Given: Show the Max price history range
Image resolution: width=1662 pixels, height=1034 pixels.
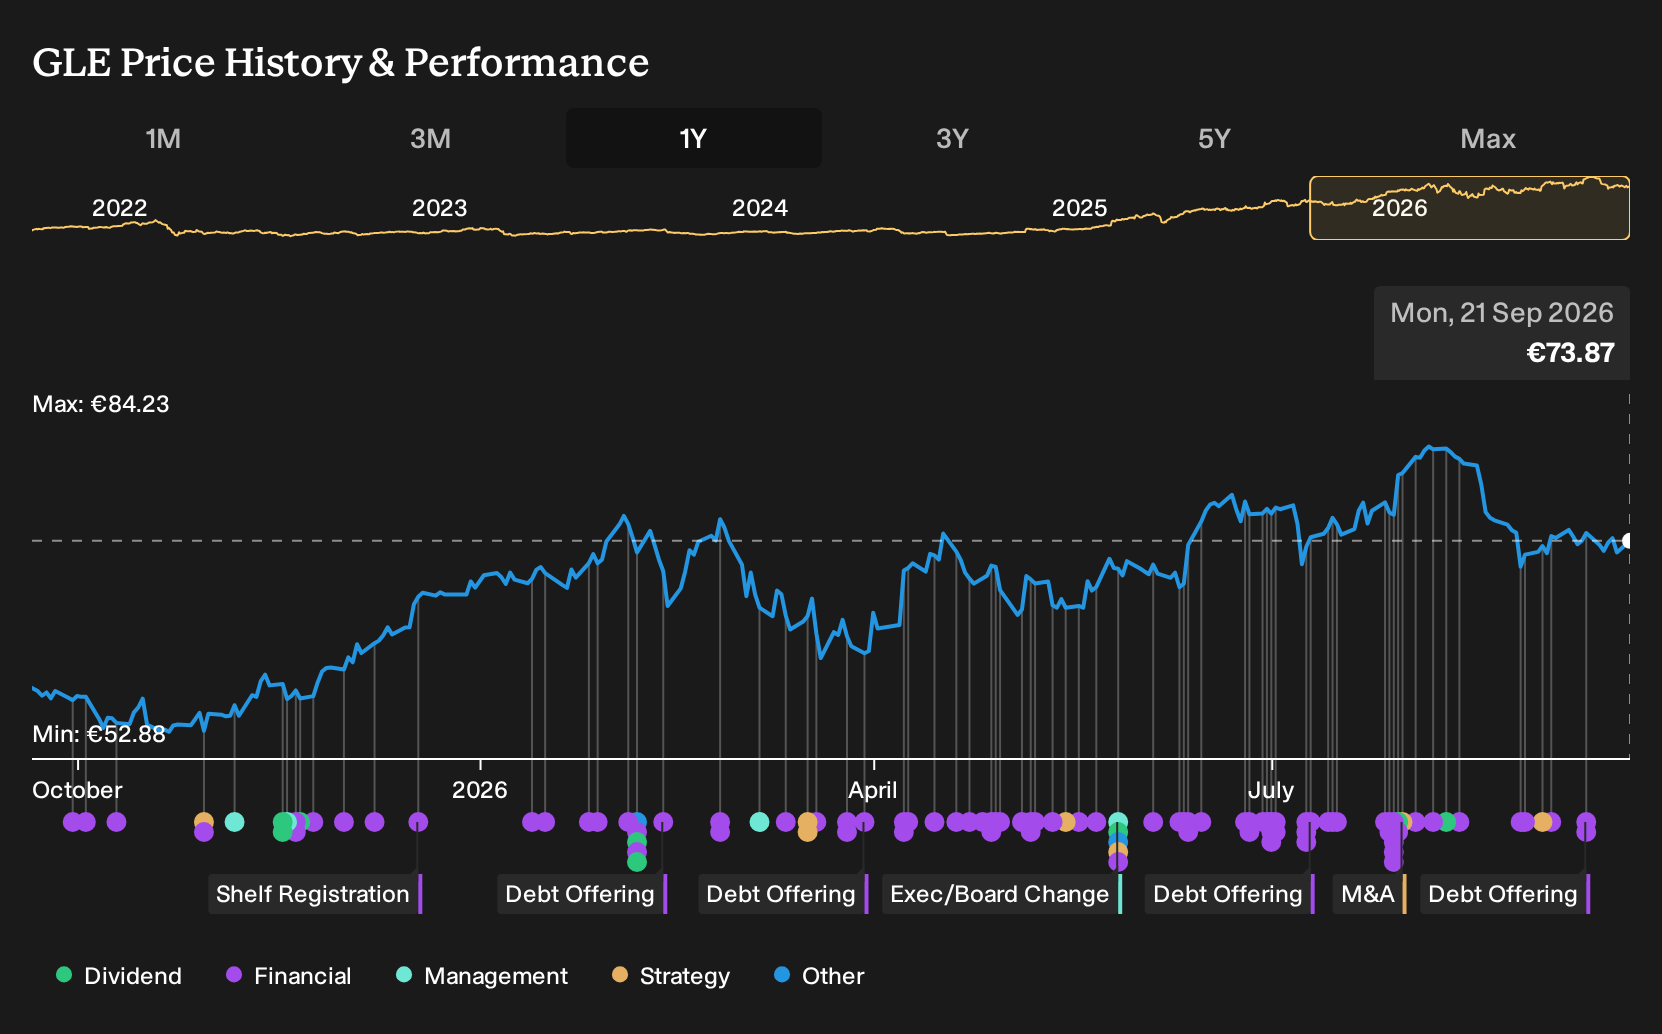Looking at the screenshot, I should 1488,138.
